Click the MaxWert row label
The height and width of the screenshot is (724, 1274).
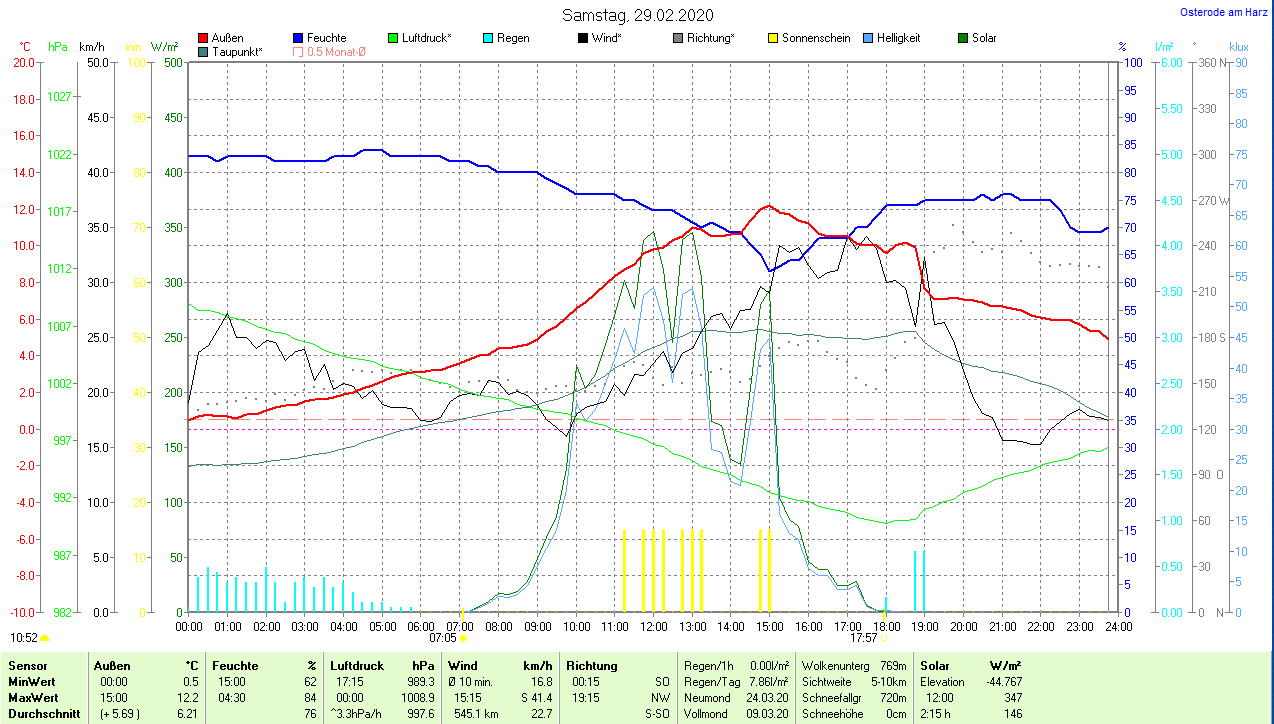[32, 697]
